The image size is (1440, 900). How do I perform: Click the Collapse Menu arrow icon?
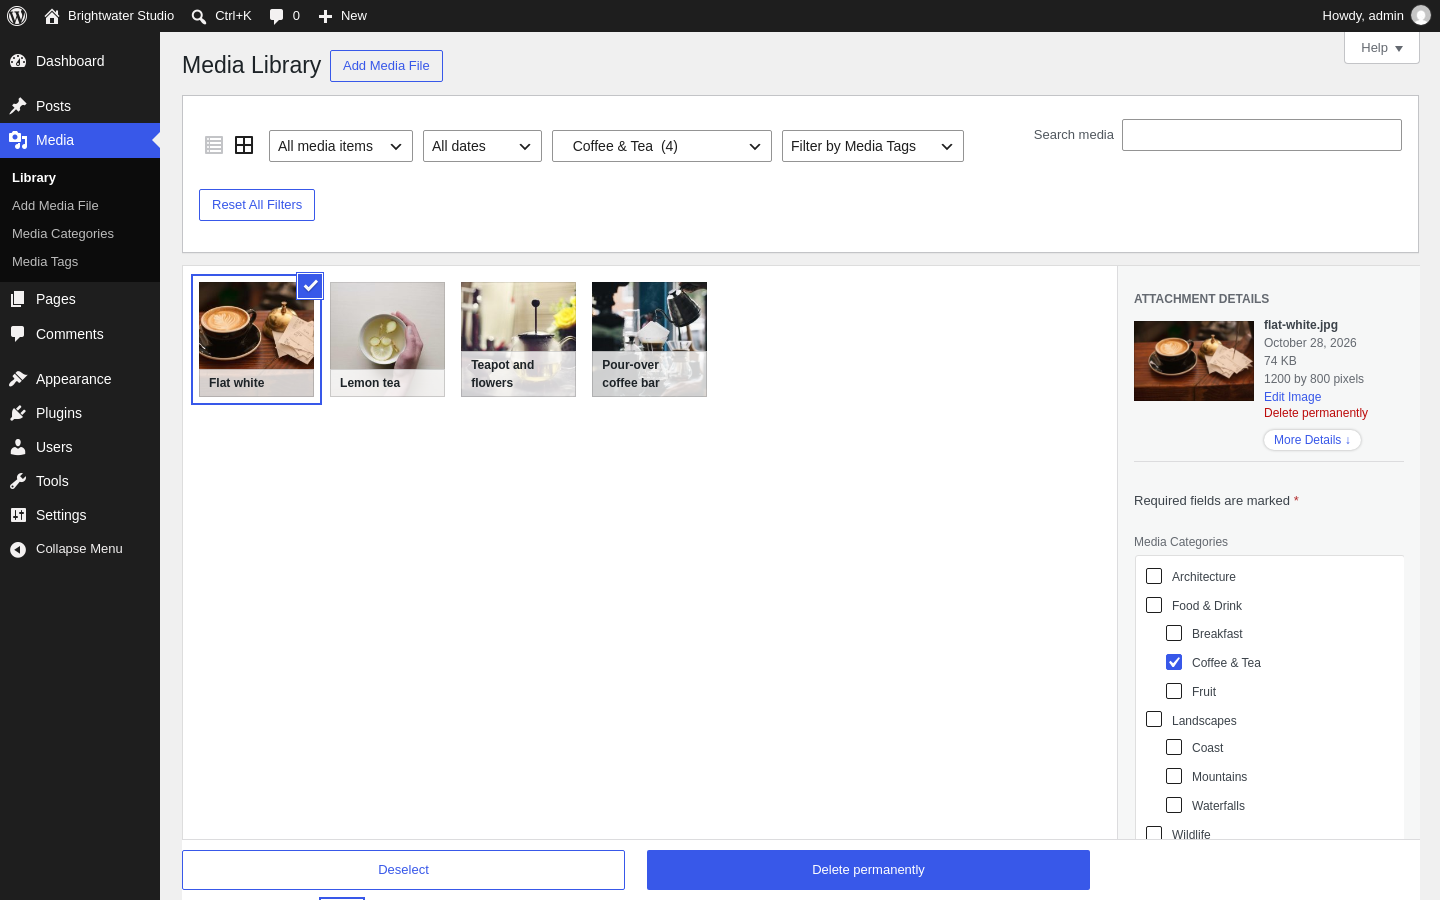pos(18,549)
